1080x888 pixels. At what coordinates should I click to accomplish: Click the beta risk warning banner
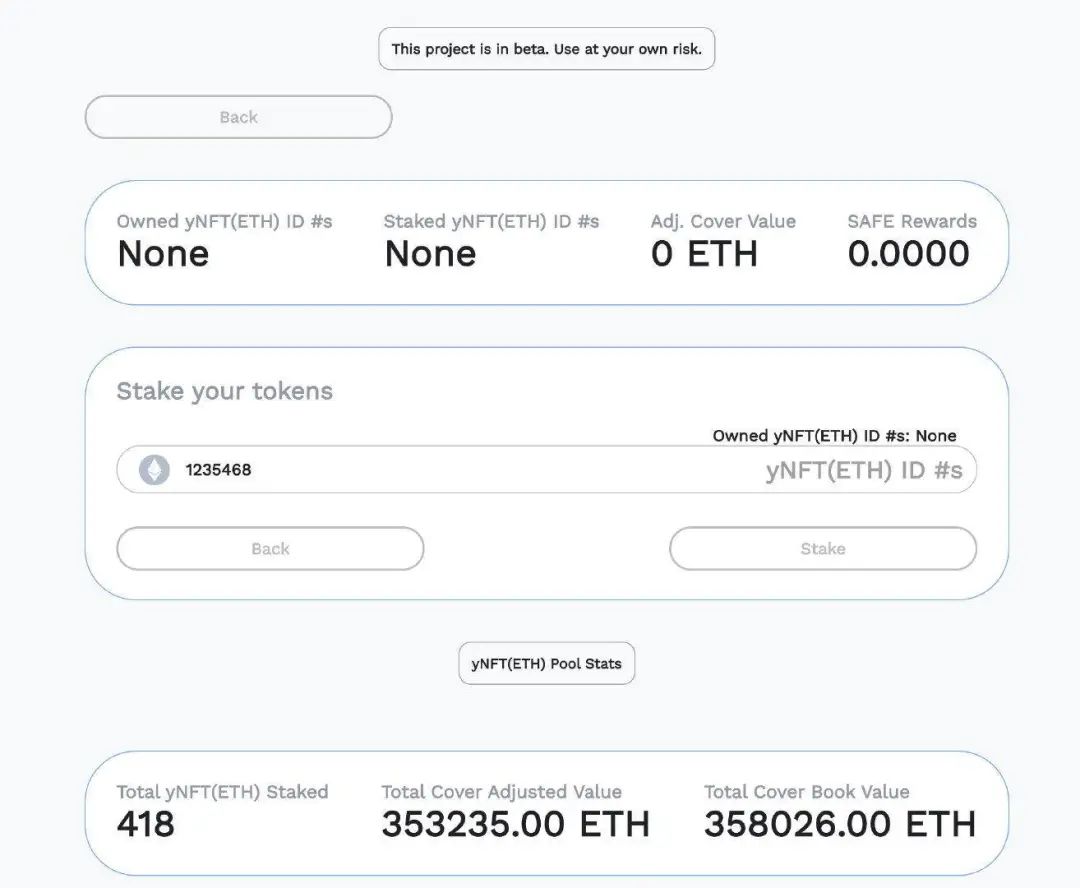click(547, 48)
